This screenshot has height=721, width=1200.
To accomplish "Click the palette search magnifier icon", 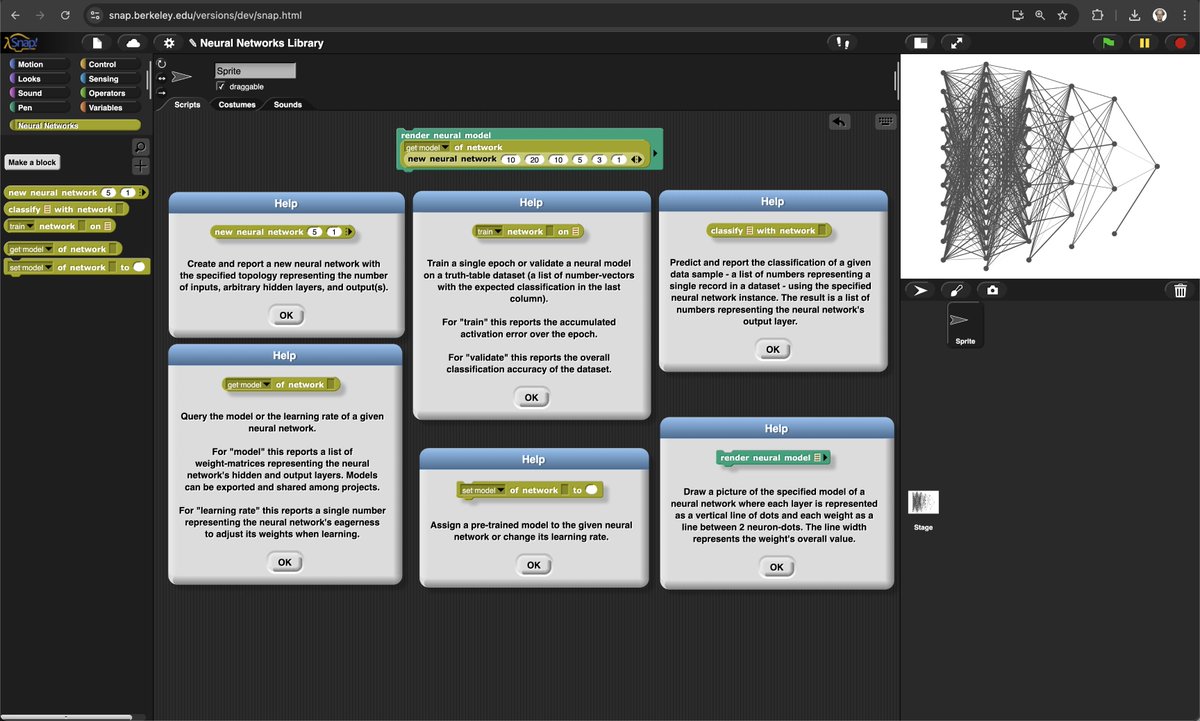I will pyautogui.click(x=141, y=146).
